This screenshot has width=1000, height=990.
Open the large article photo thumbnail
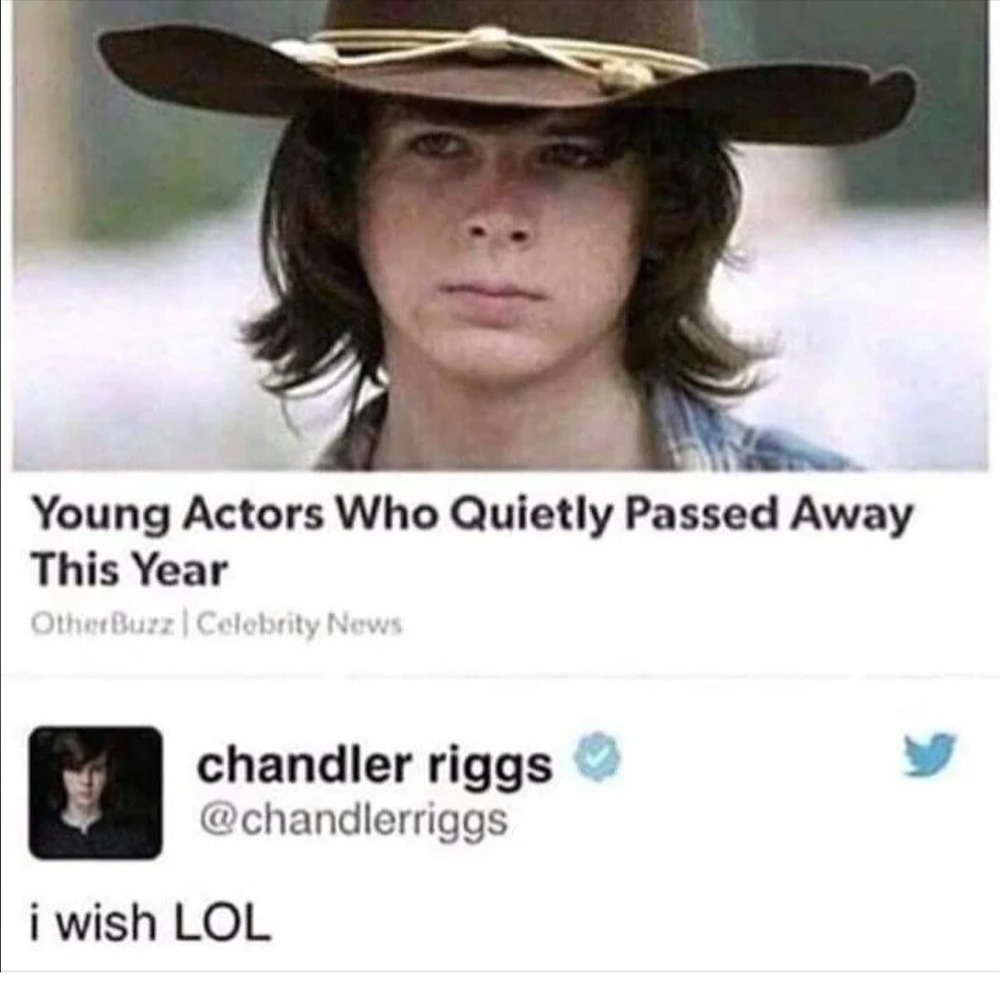(500, 235)
